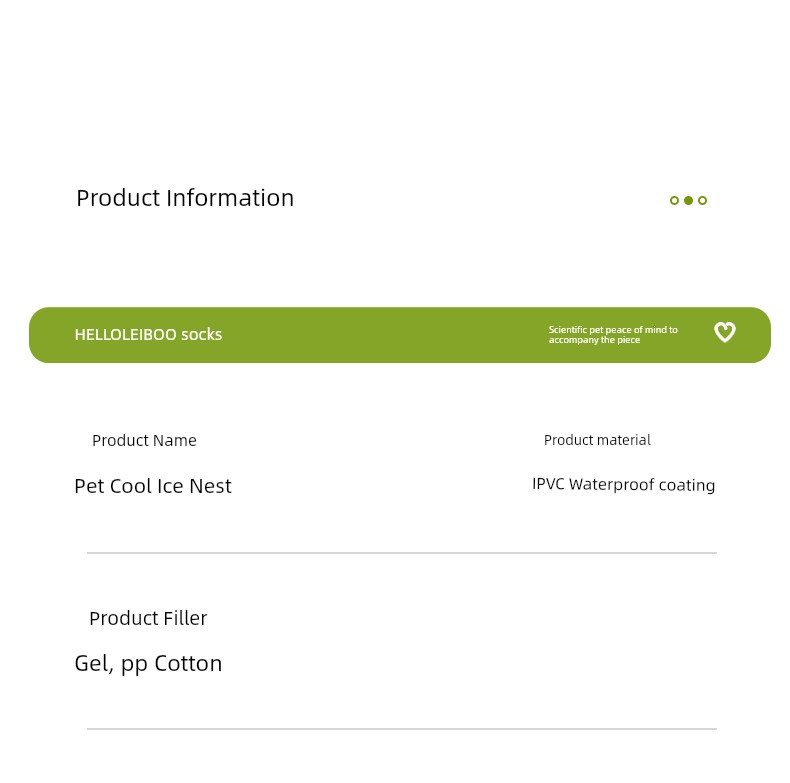
Task: Click the IPVC Waterproof coating text
Action: 623,485
